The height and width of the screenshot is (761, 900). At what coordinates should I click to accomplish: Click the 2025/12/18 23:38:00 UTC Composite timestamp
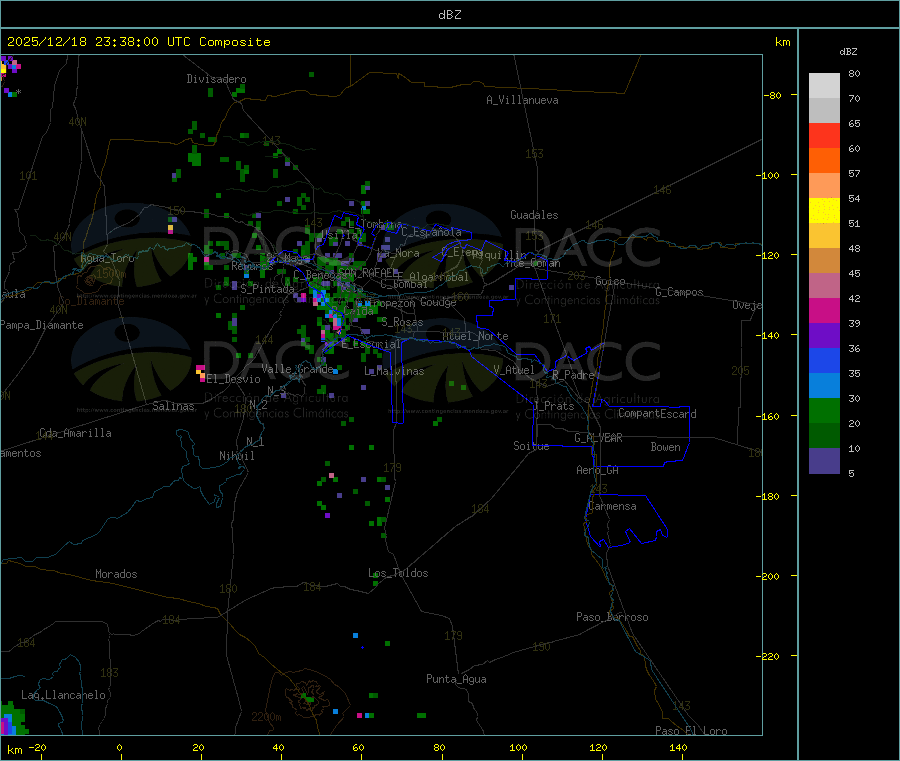(138, 42)
